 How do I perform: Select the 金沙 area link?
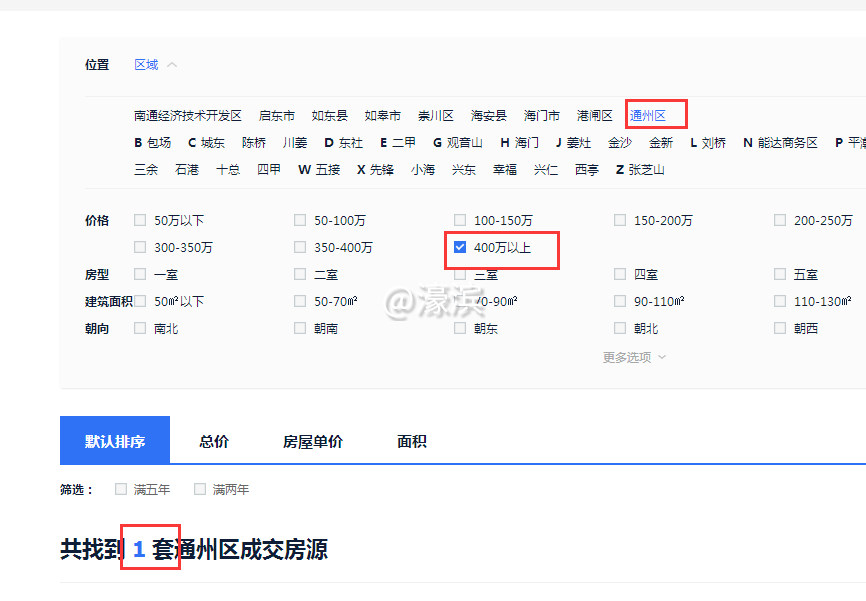(x=619, y=142)
